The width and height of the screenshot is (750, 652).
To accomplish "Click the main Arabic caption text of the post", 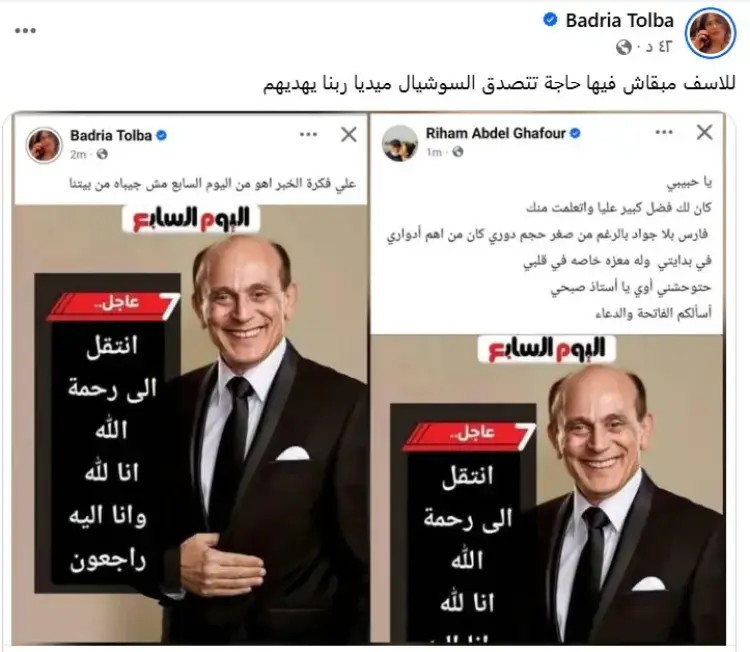I will coord(498,84).
